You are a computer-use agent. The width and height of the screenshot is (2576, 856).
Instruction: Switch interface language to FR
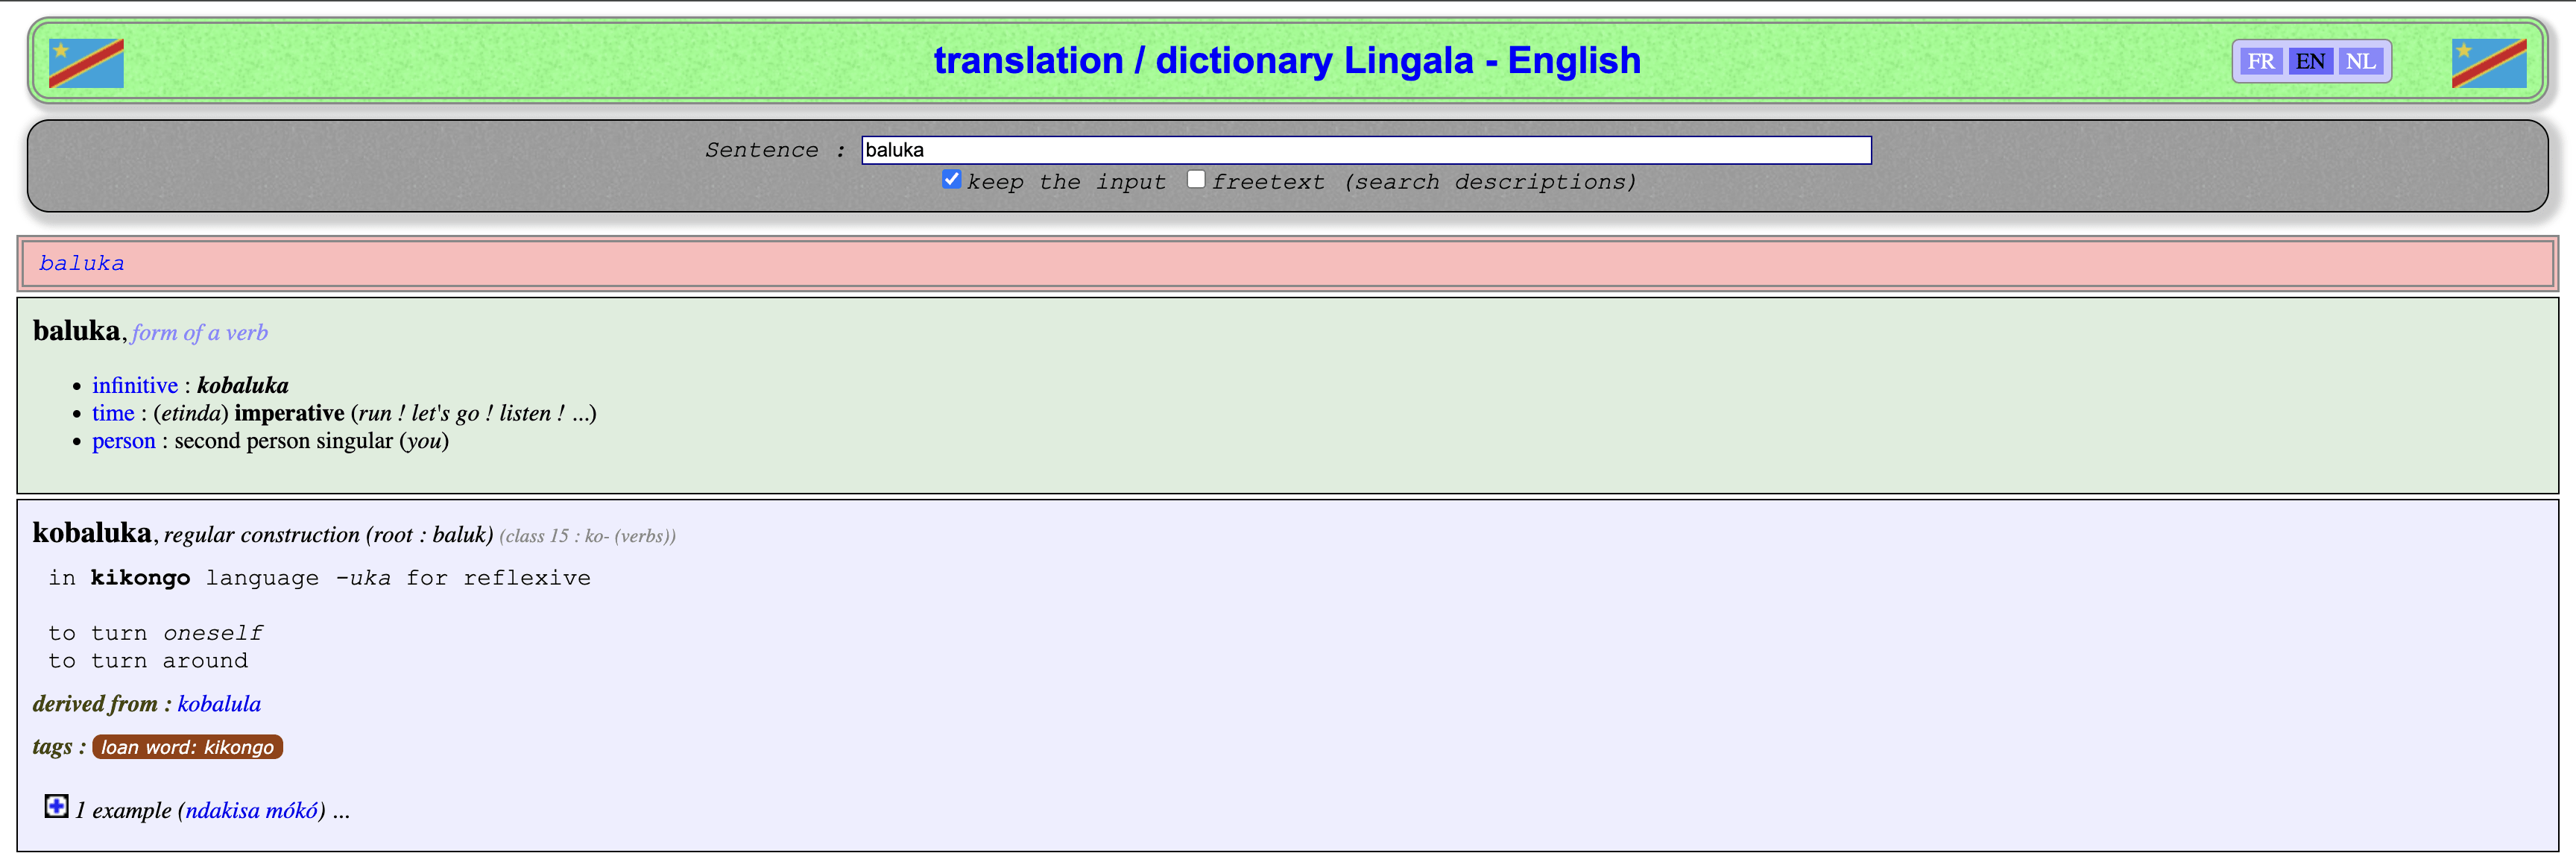(2261, 61)
